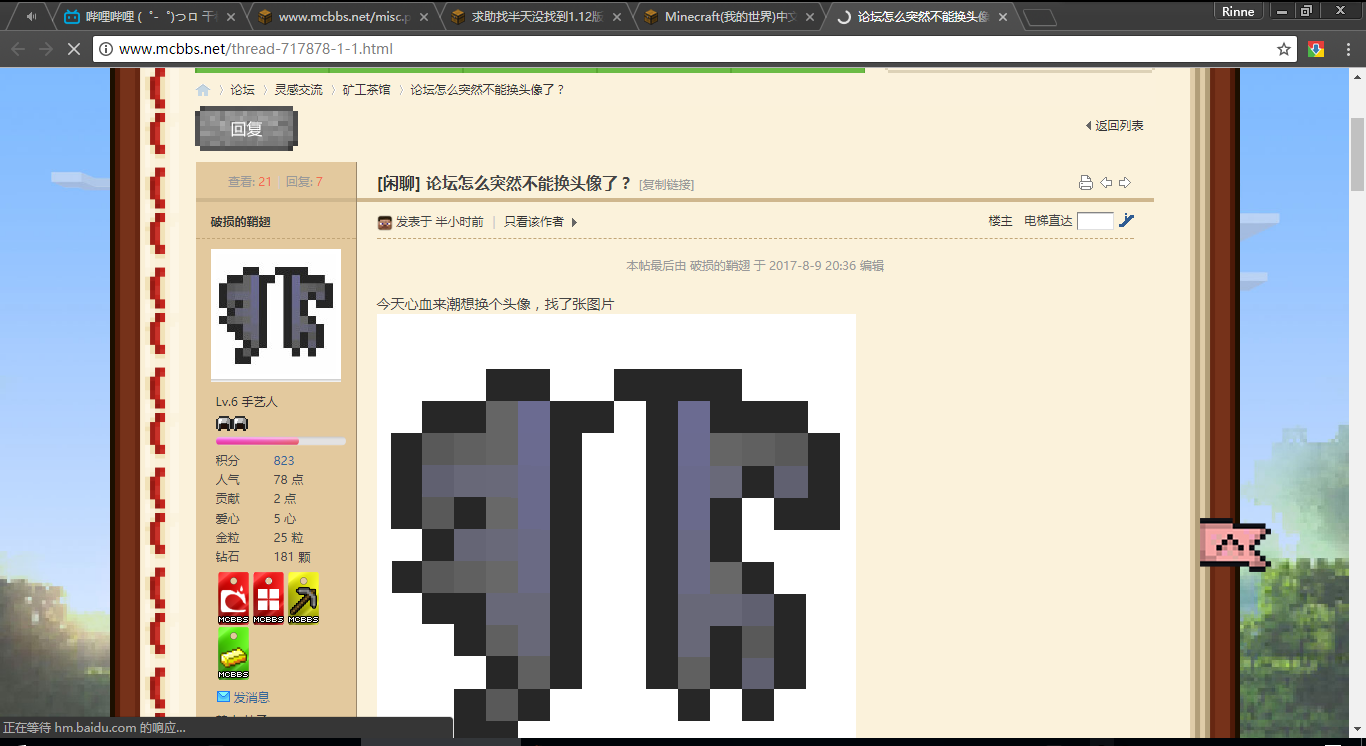Click the user rank helmets icon

coord(232,423)
